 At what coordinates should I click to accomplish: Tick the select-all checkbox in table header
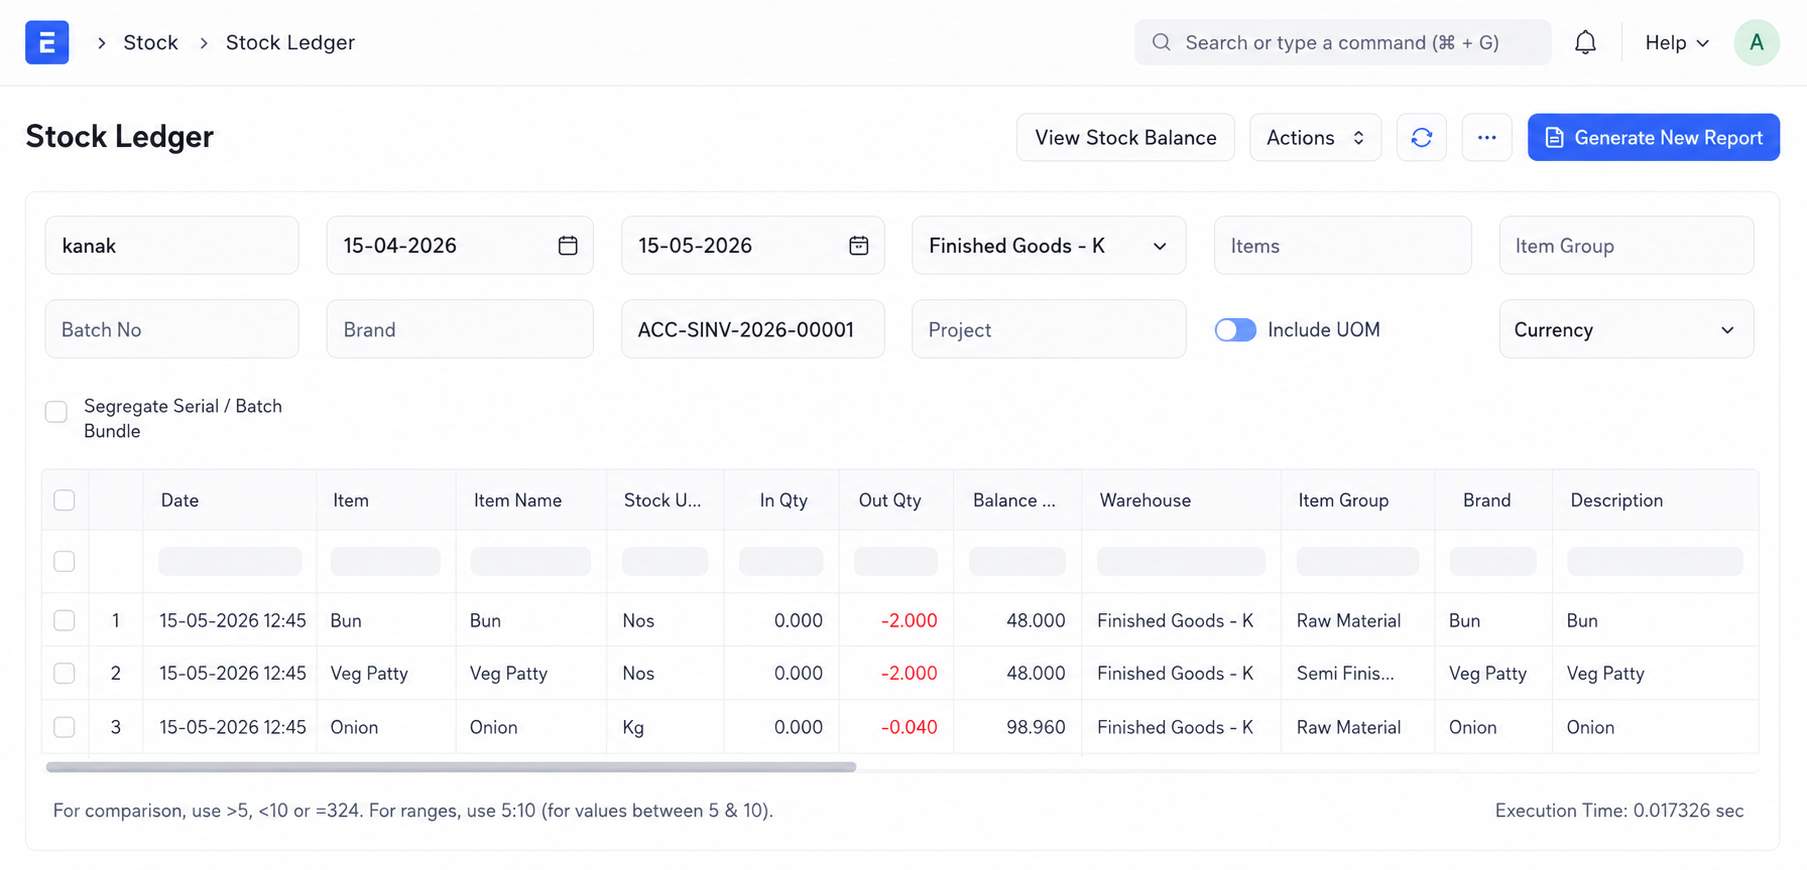pos(64,500)
